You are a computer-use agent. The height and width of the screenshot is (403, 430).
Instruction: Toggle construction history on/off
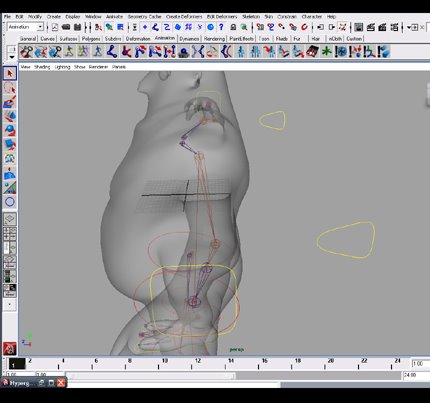click(342, 27)
